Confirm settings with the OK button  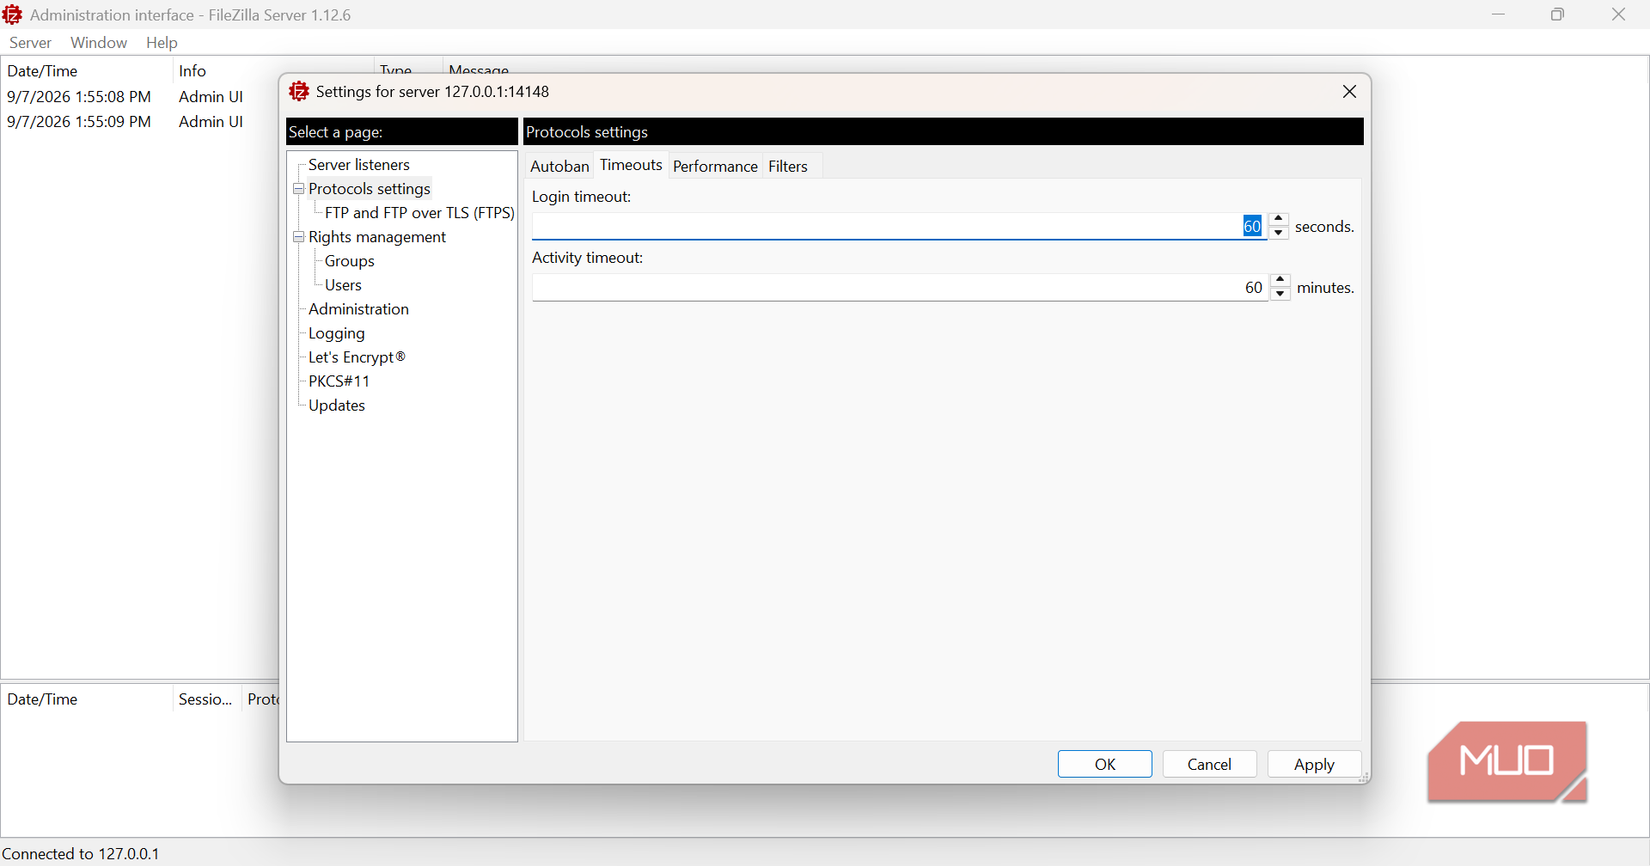(x=1105, y=764)
